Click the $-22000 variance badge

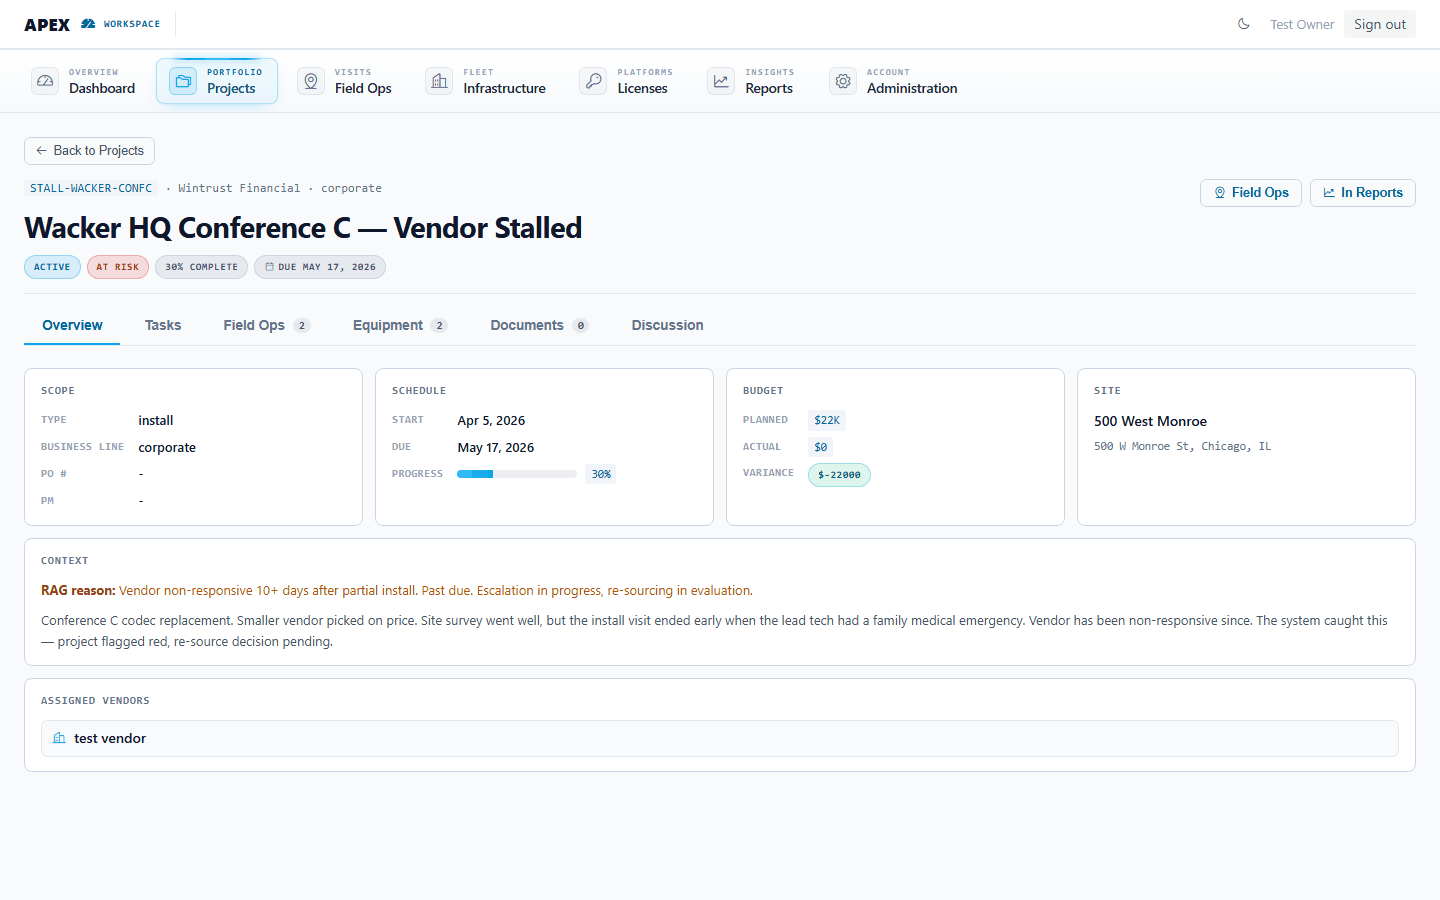pyautogui.click(x=839, y=475)
